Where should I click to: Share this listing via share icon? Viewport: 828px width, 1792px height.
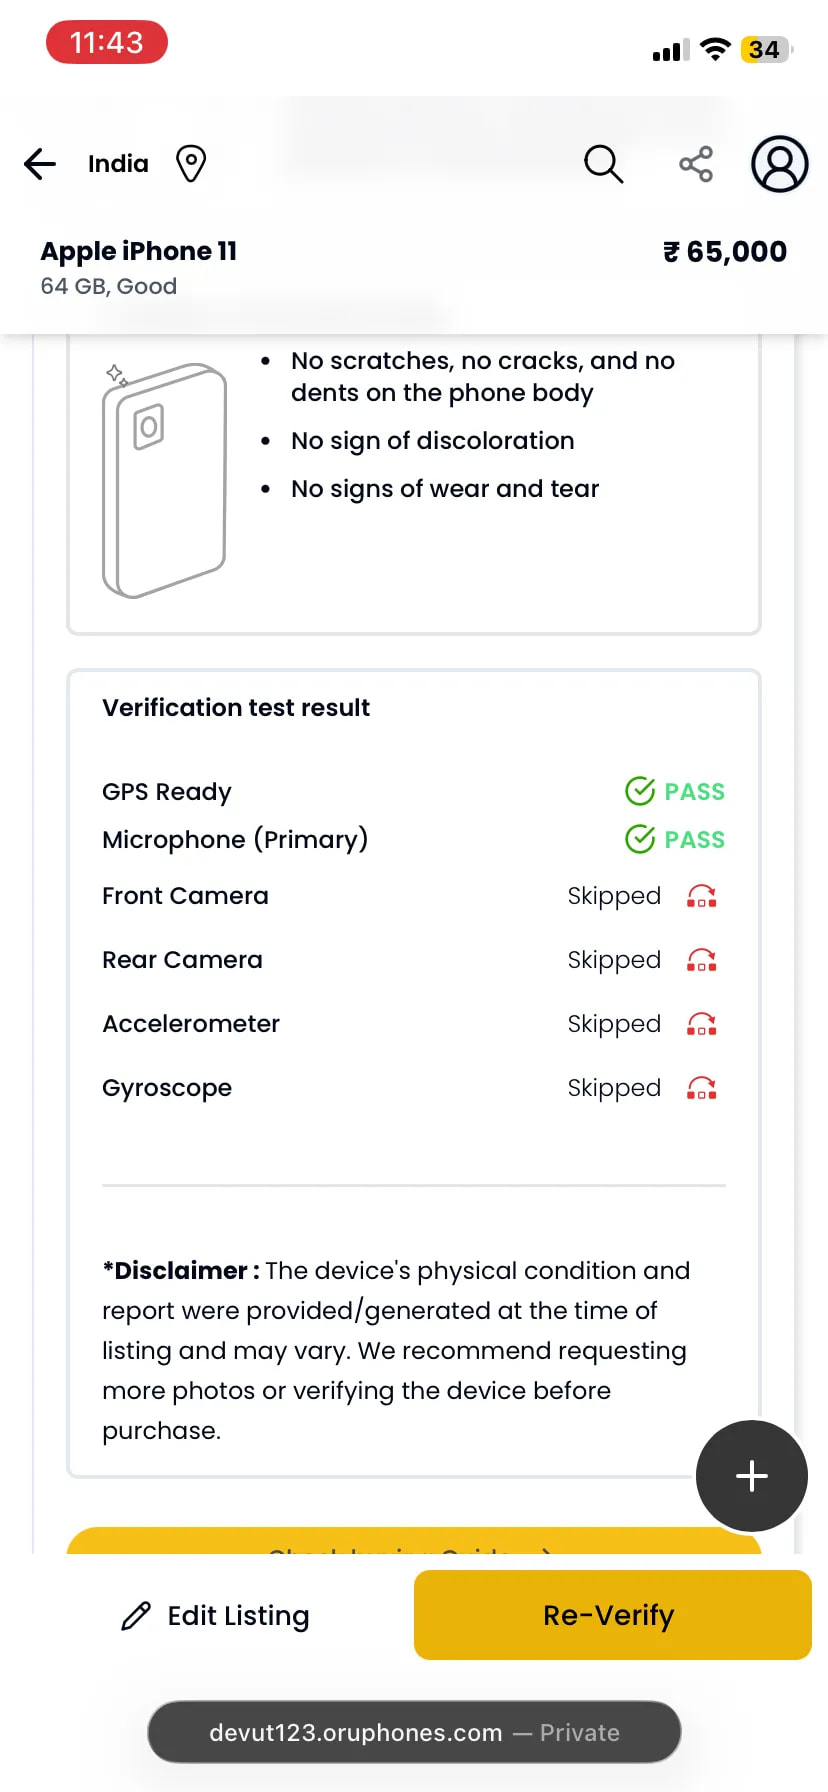(x=696, y=164)
